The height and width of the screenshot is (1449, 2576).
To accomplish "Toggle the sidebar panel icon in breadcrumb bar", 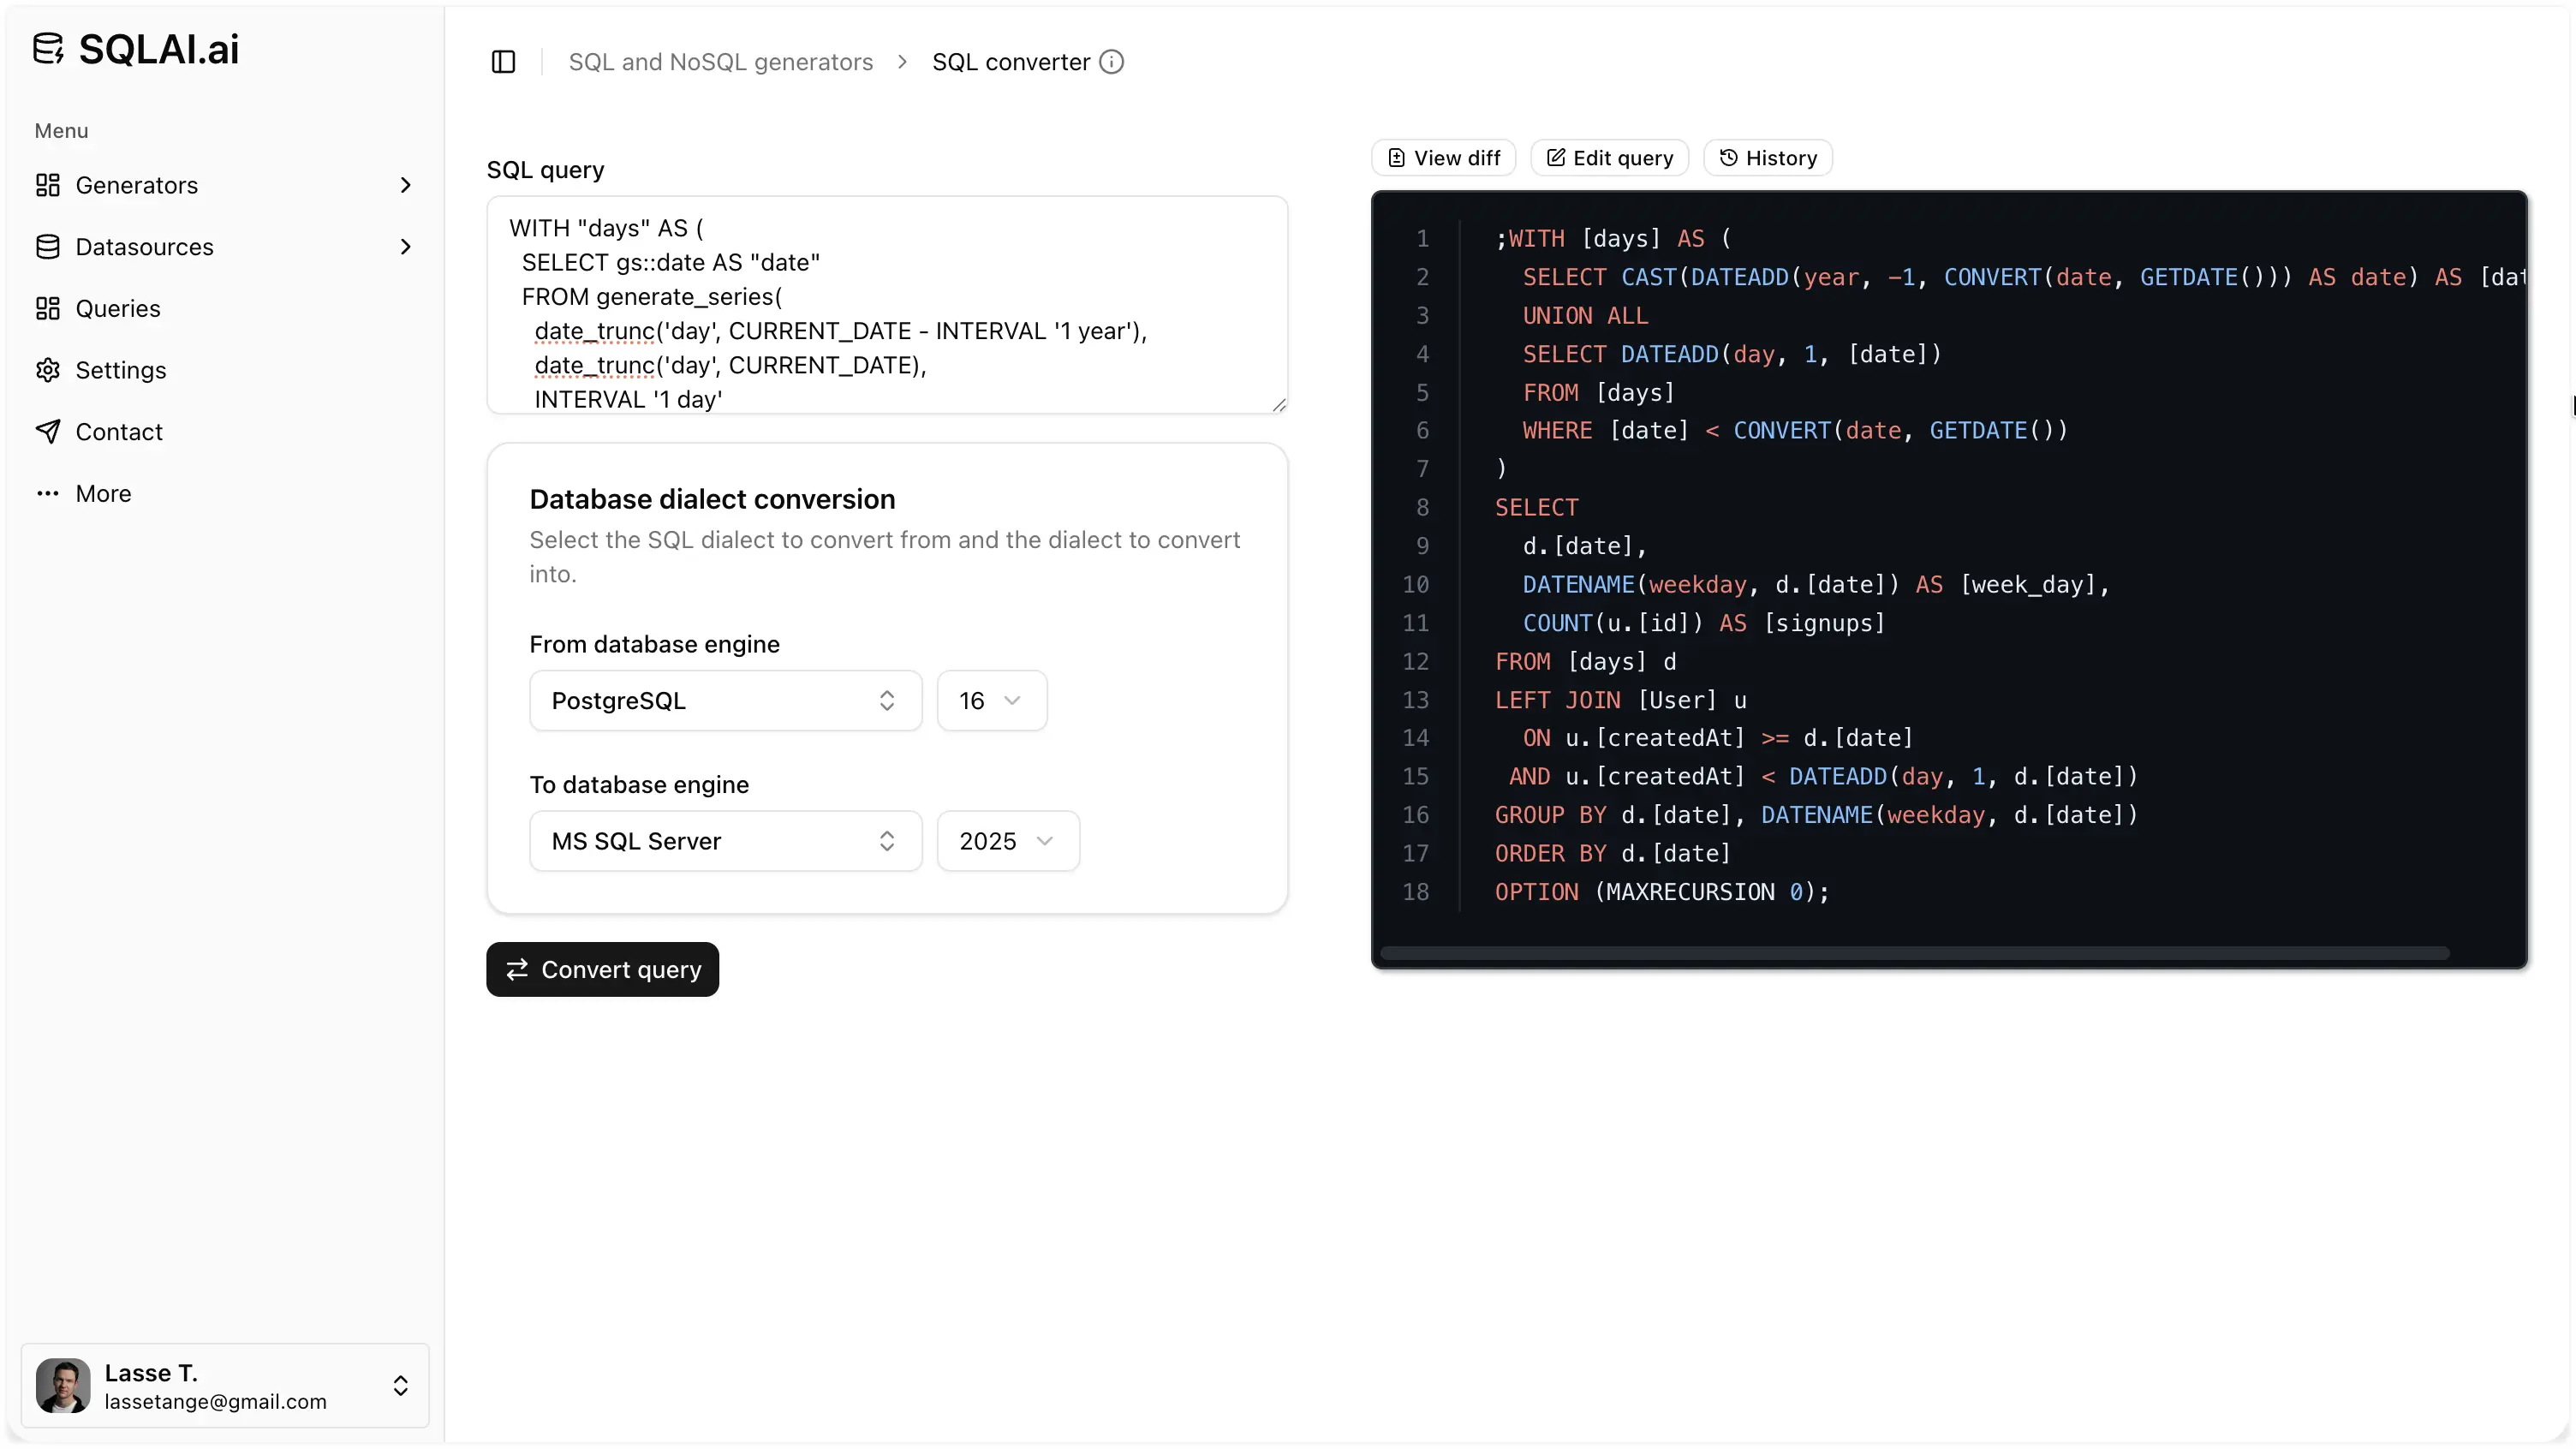I will [x=503, y=61].
